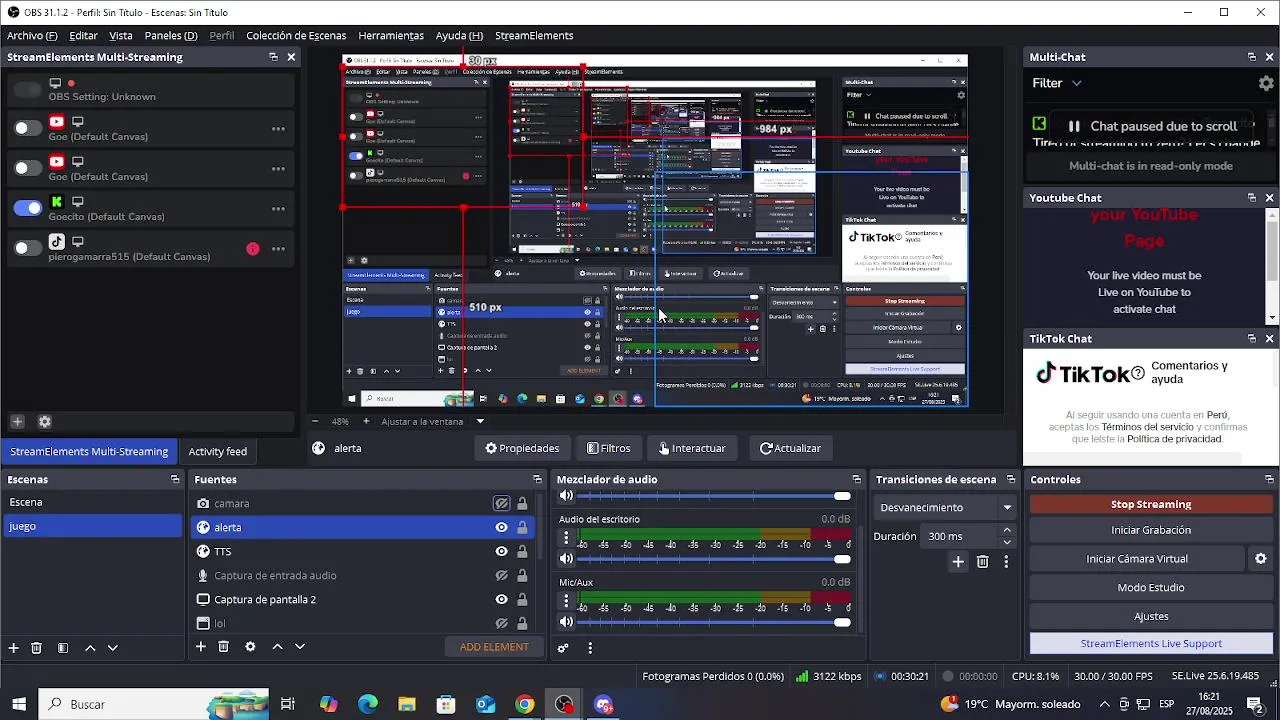
Task: Remove selected source with trash icon
Action: (x=223, y=647)
